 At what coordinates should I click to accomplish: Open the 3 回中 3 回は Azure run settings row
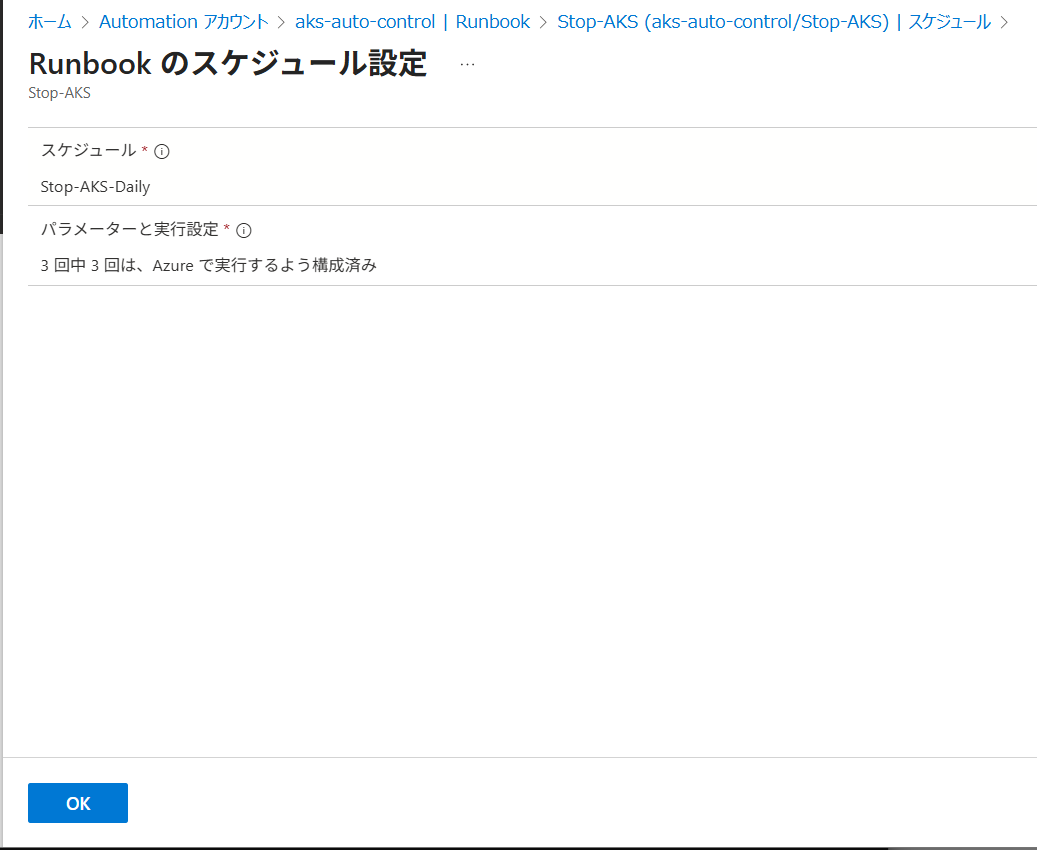532,246
